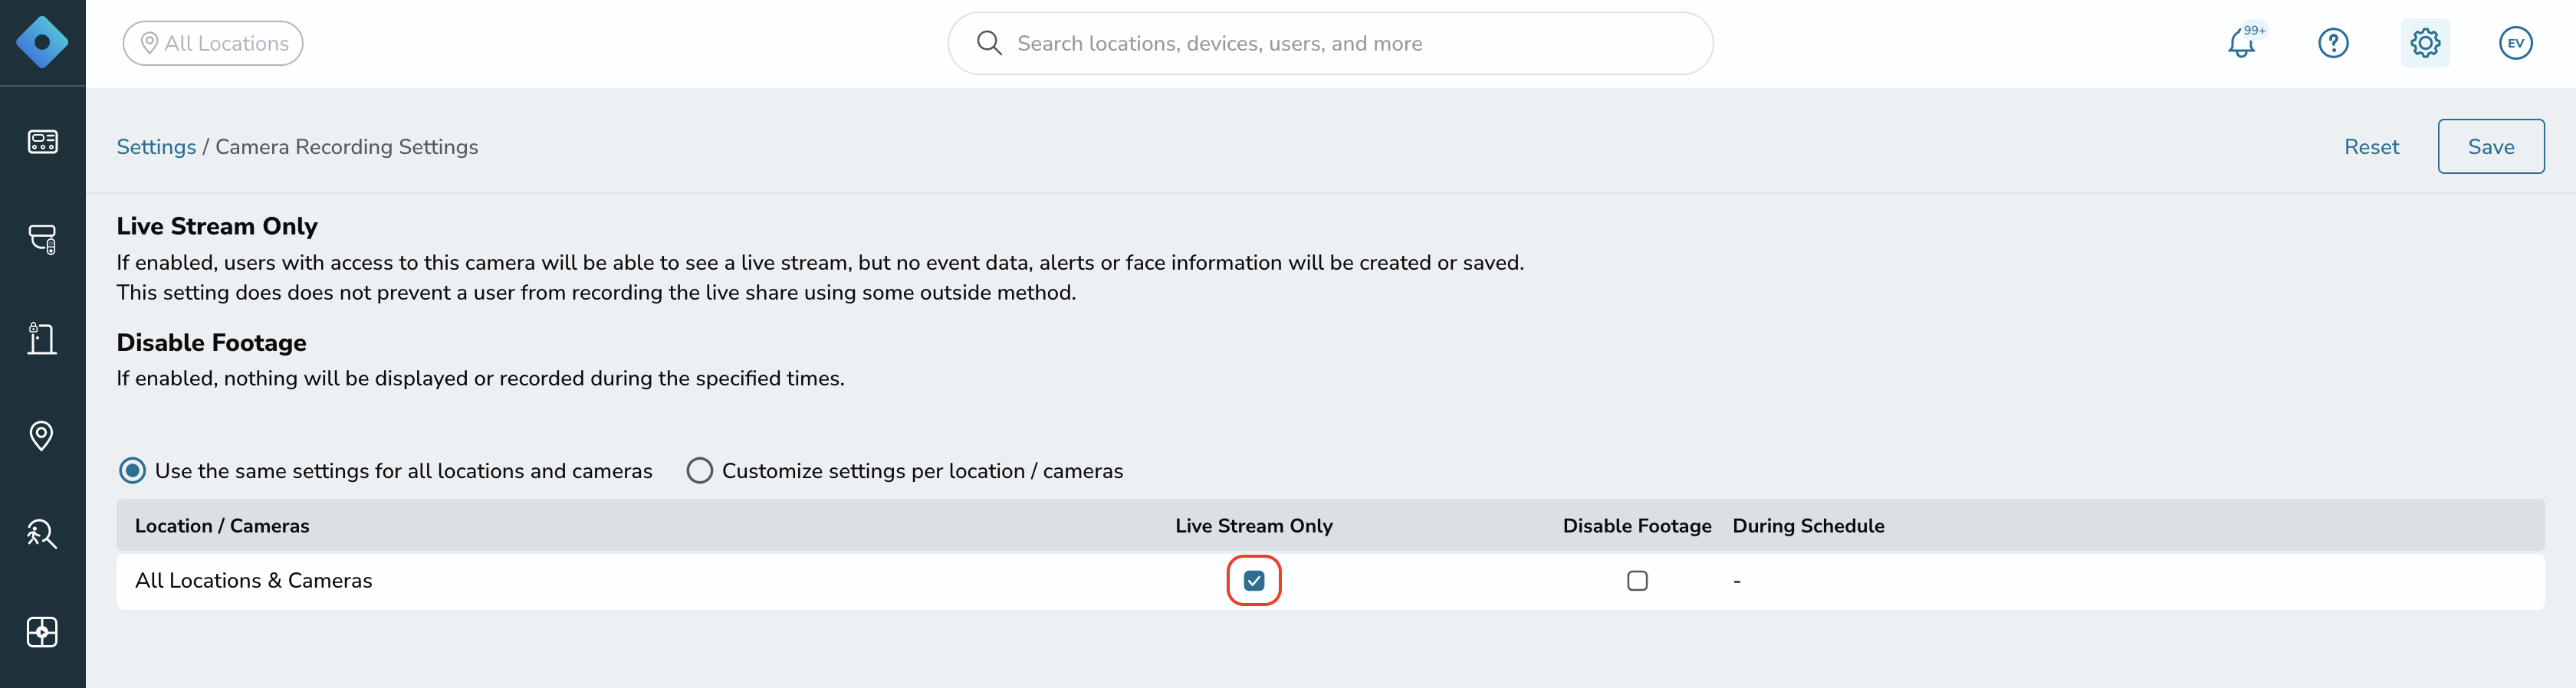Click the Reset link
This screenshot has height=688, width=2576.
2371,147
